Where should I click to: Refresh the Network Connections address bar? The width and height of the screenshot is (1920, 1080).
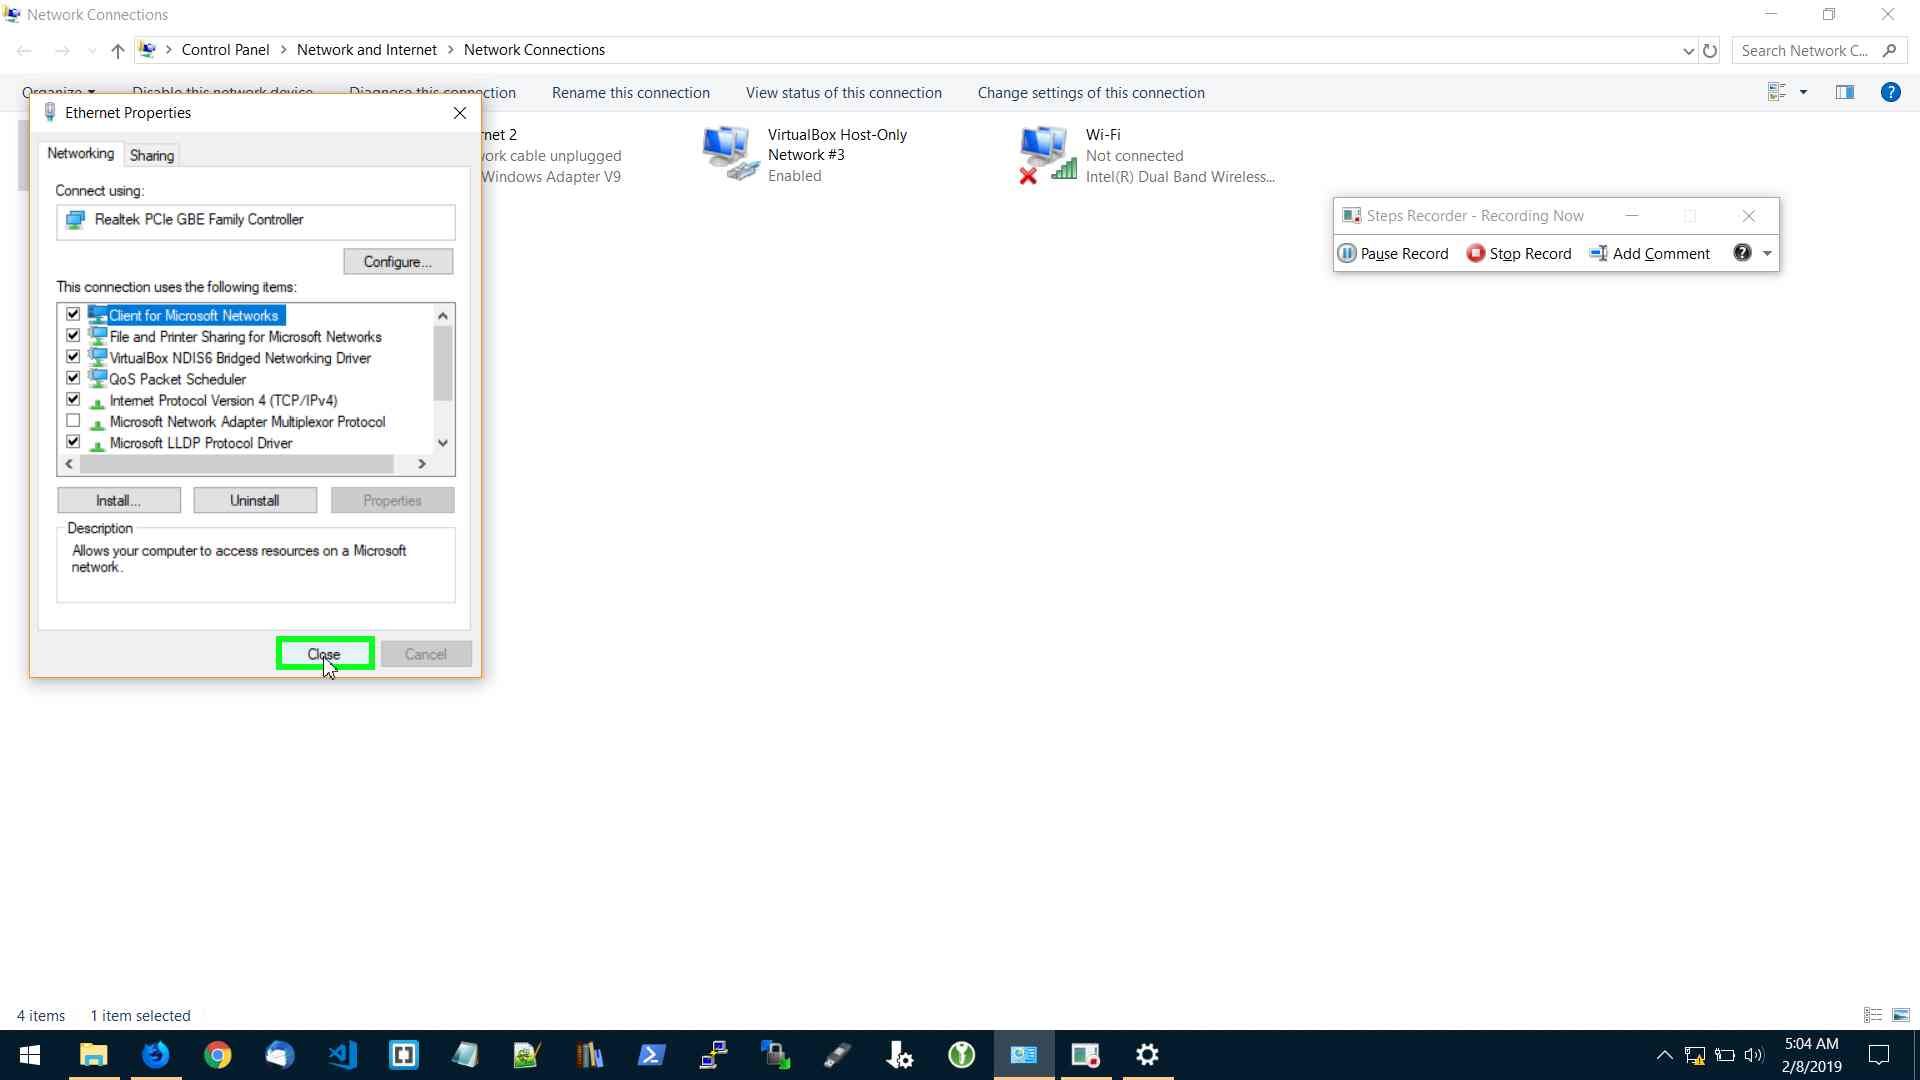click(1710, 50)
